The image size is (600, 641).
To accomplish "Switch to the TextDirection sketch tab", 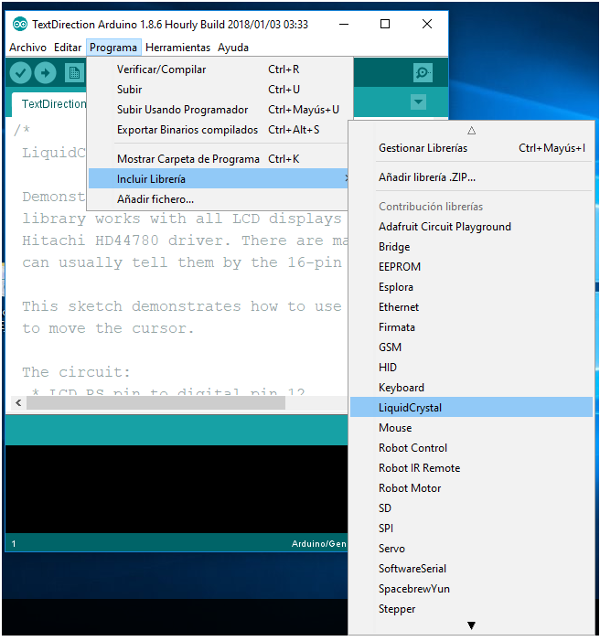I will 50,104.
